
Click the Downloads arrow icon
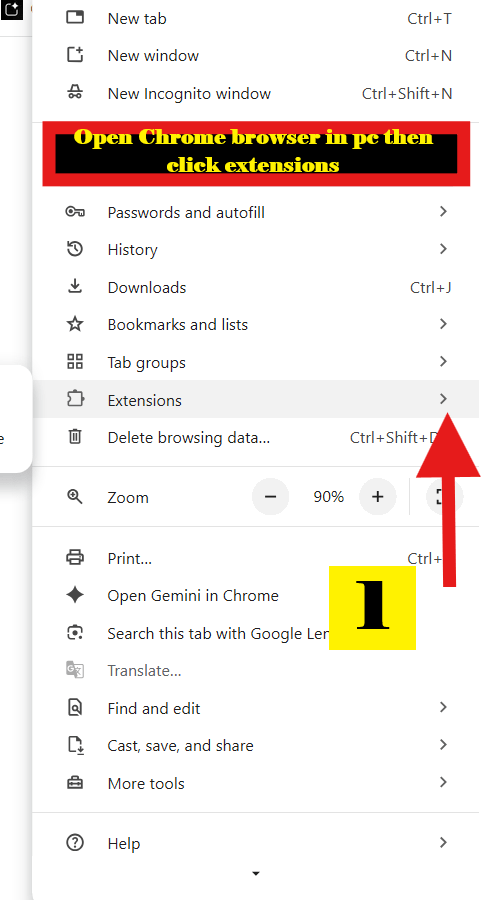(x=75, y=287)
